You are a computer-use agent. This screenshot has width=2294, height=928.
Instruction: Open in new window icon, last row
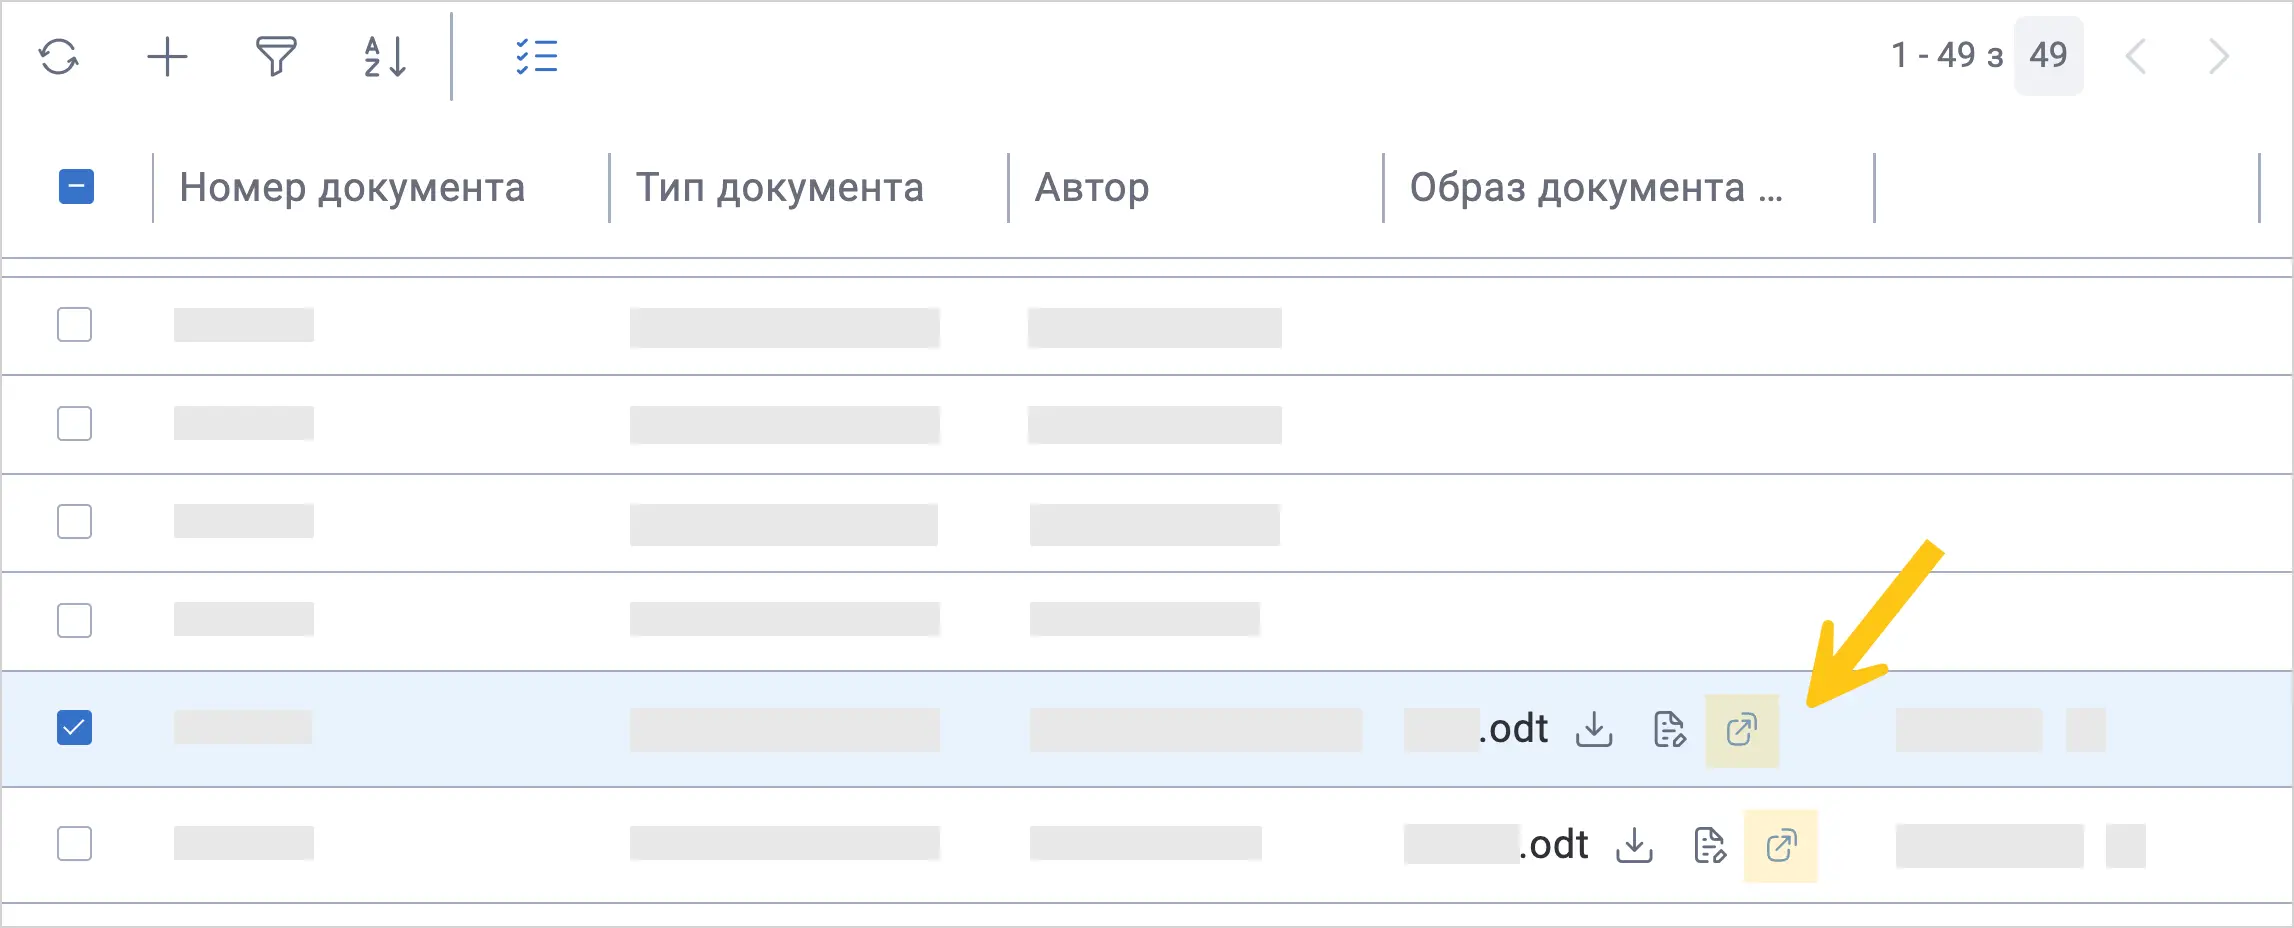pyautogui.click(x=1781, y=846)
